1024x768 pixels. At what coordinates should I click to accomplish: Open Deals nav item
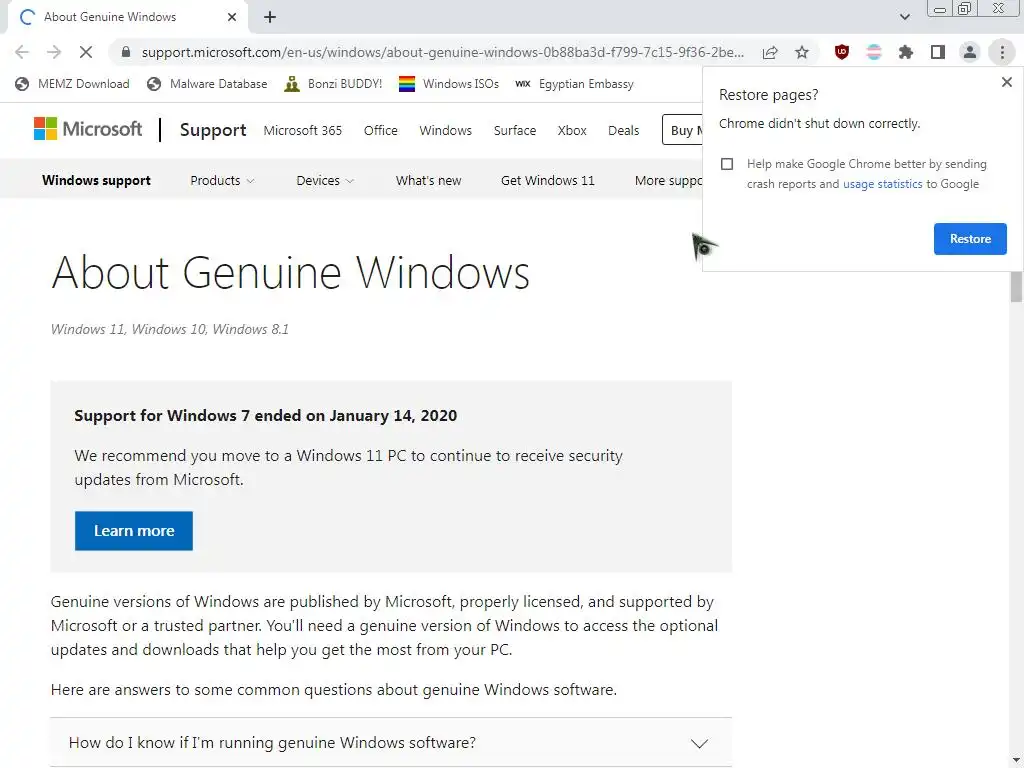(624, 131)
